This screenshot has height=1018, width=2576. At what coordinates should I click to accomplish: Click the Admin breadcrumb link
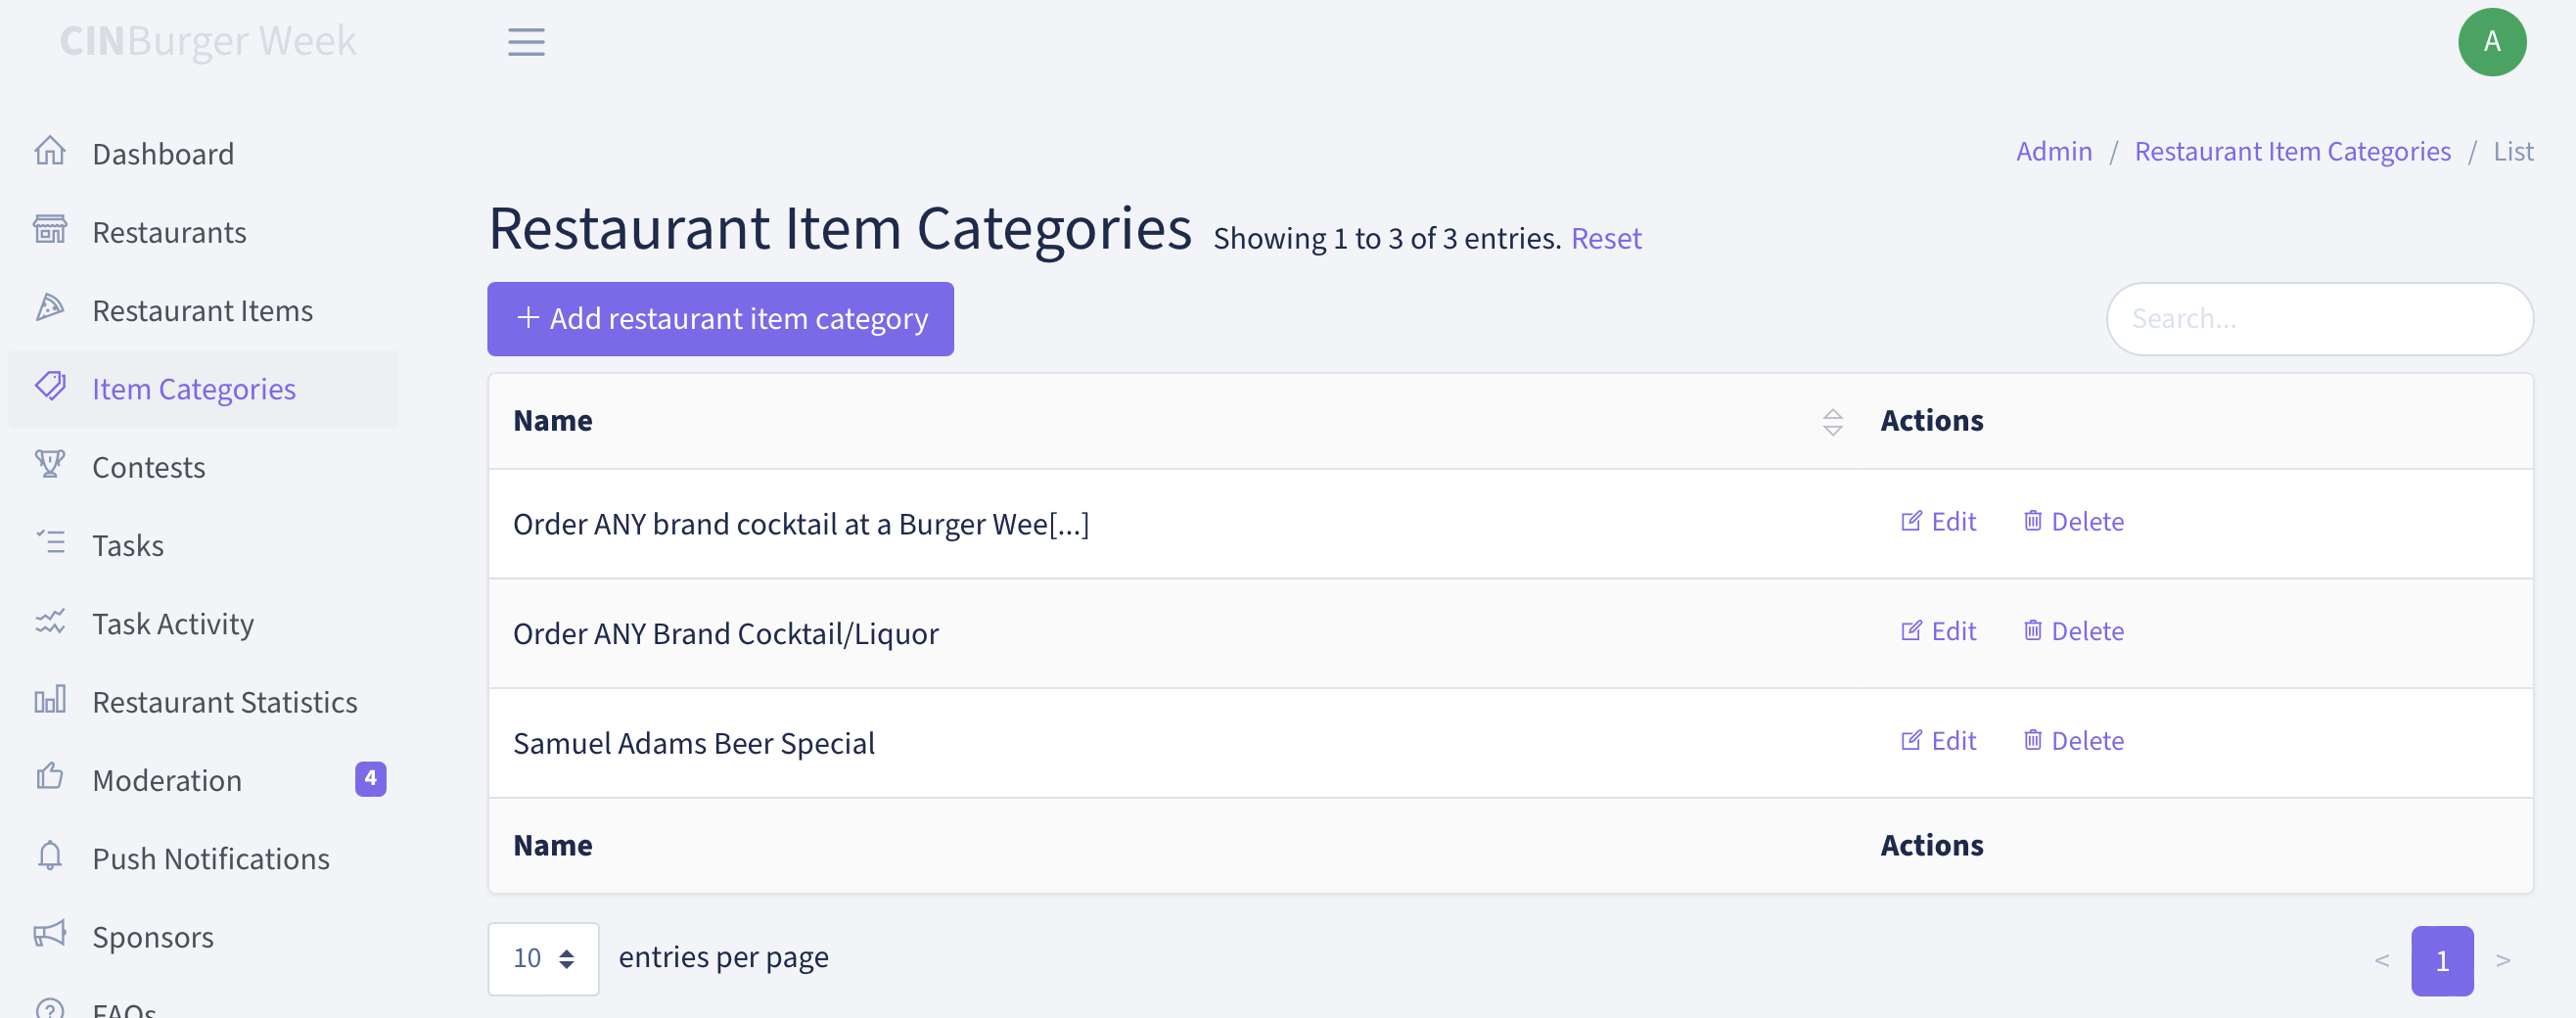click(x=2053, y=151)
